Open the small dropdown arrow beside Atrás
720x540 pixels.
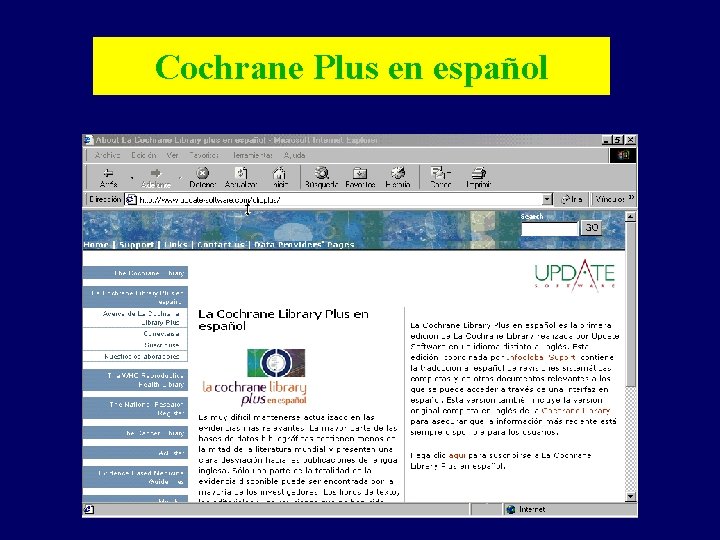coord(132,177)
